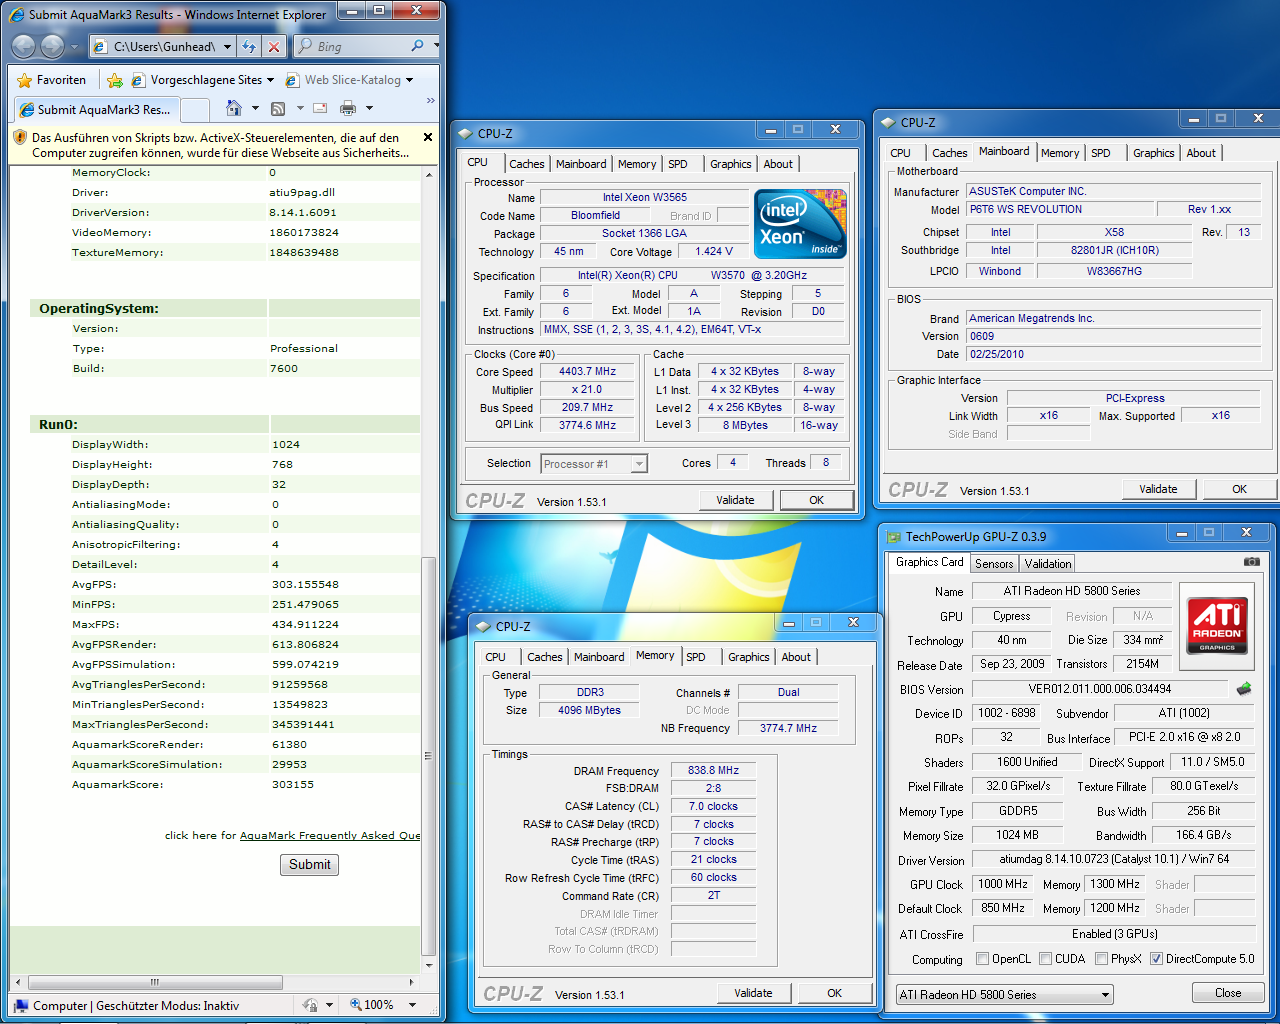Click the zoom magnifier in IE status bar
The width and height of the screenshot is (1280, 1024).
[x=356, y=1005]
